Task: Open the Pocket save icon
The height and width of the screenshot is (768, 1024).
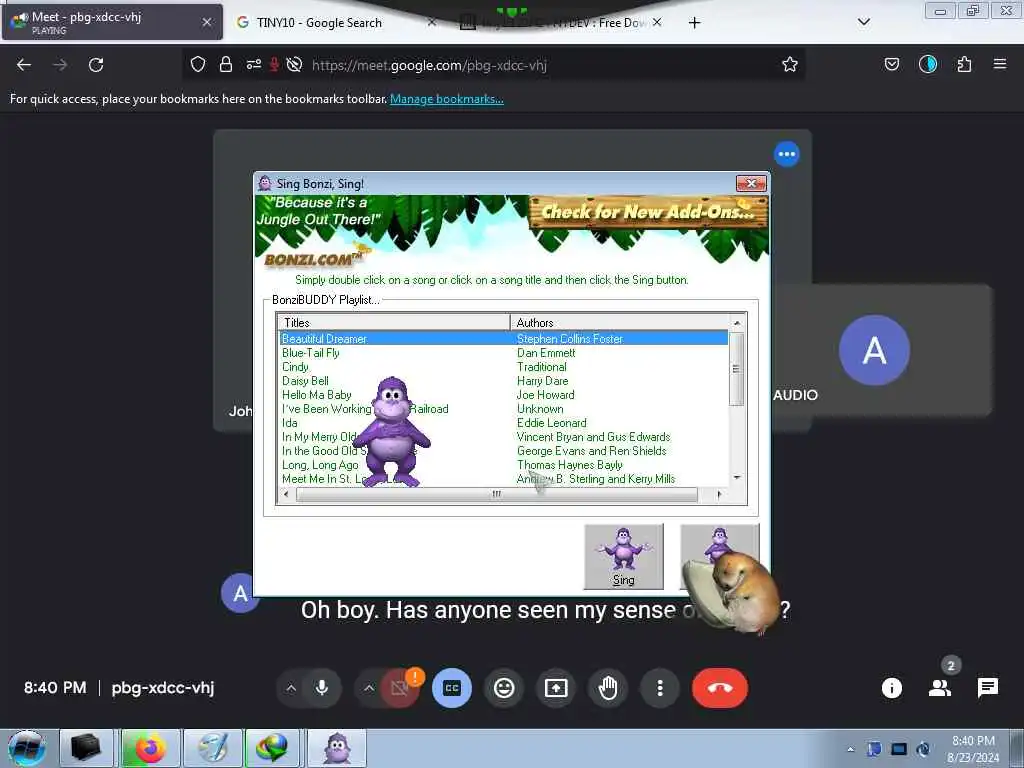Action: click(x=891, y=64)
